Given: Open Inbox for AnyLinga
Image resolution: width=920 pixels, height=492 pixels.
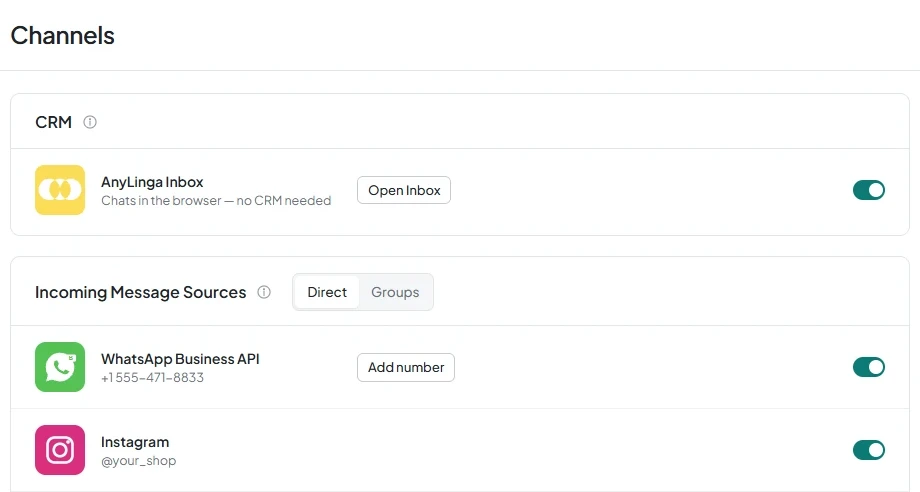Looking at the screenshot, I should click(x=404, y=190).
